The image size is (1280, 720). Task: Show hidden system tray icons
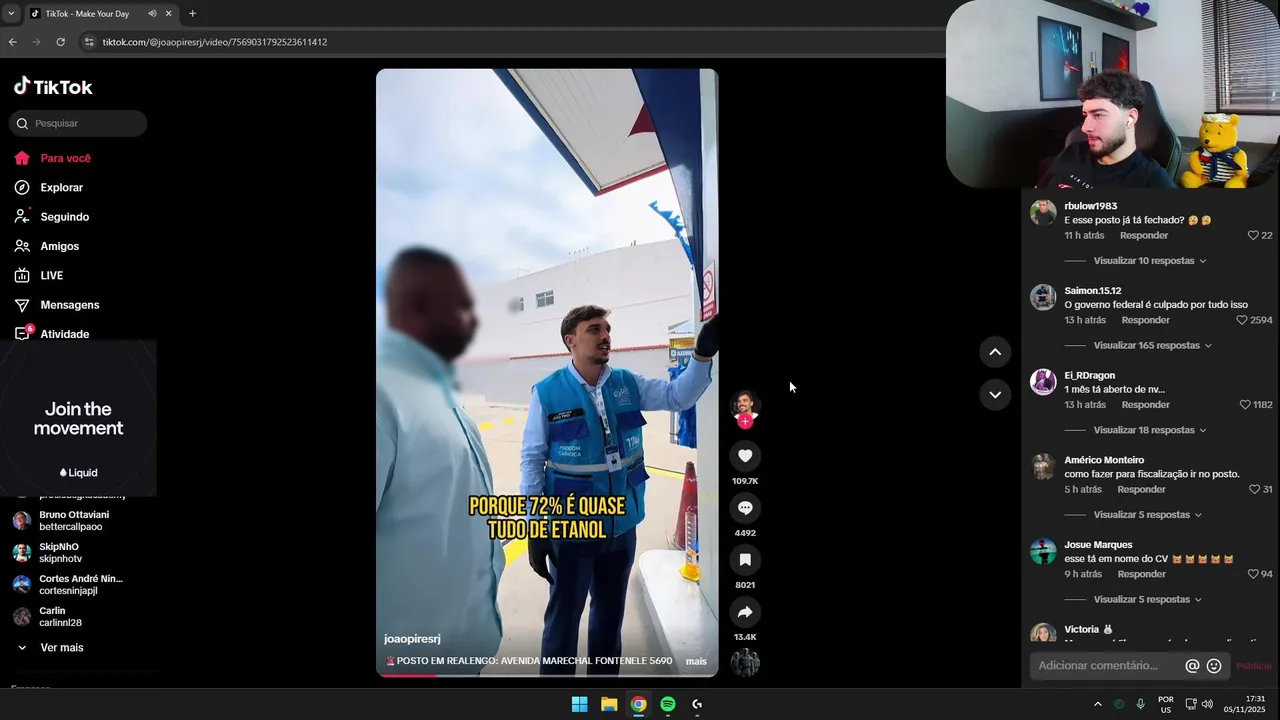tap(1097, 704)
